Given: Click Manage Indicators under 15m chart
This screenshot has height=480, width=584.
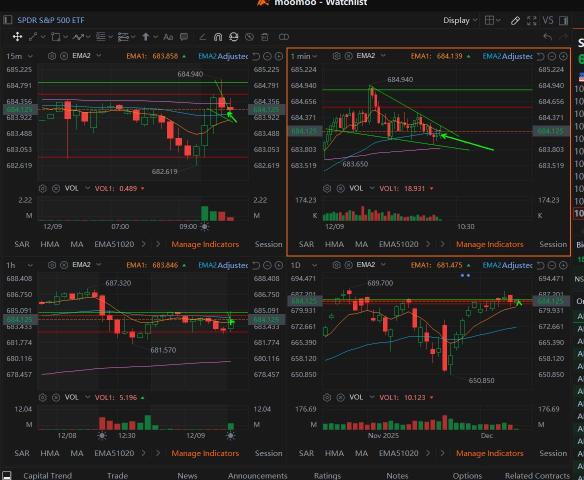Looking at the screenshot, I should (205, 244).
